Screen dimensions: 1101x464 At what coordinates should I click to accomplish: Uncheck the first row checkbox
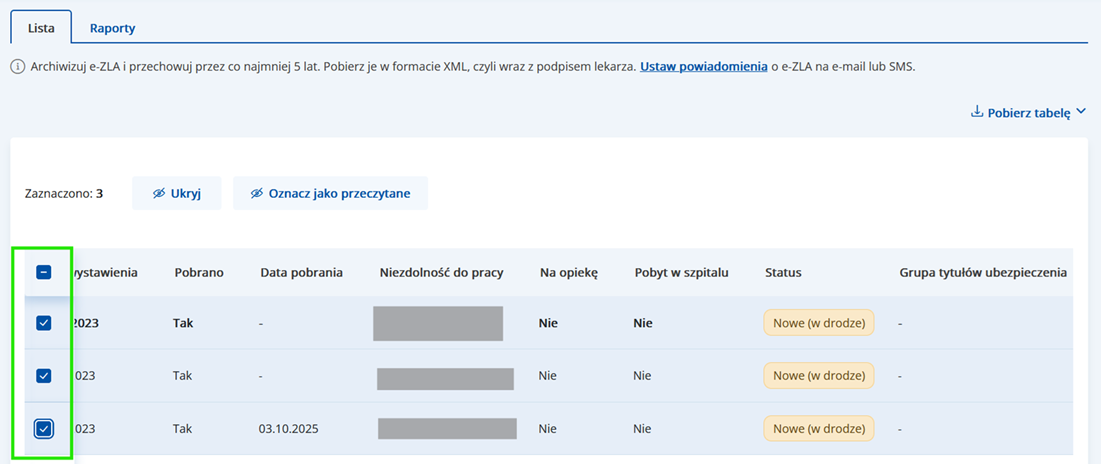[x=43, y=323]
